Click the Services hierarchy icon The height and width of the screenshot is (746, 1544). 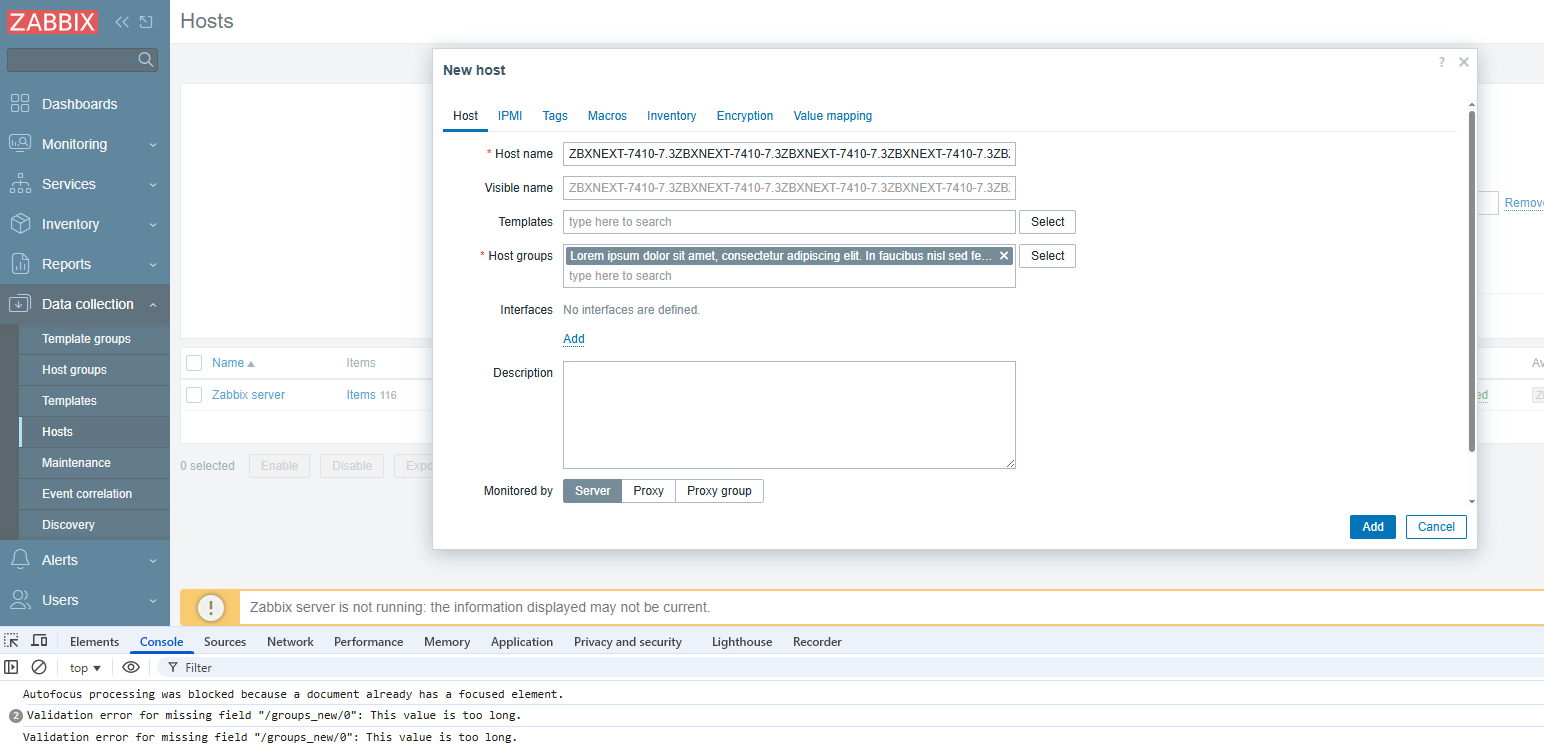[x=20, y=184]
